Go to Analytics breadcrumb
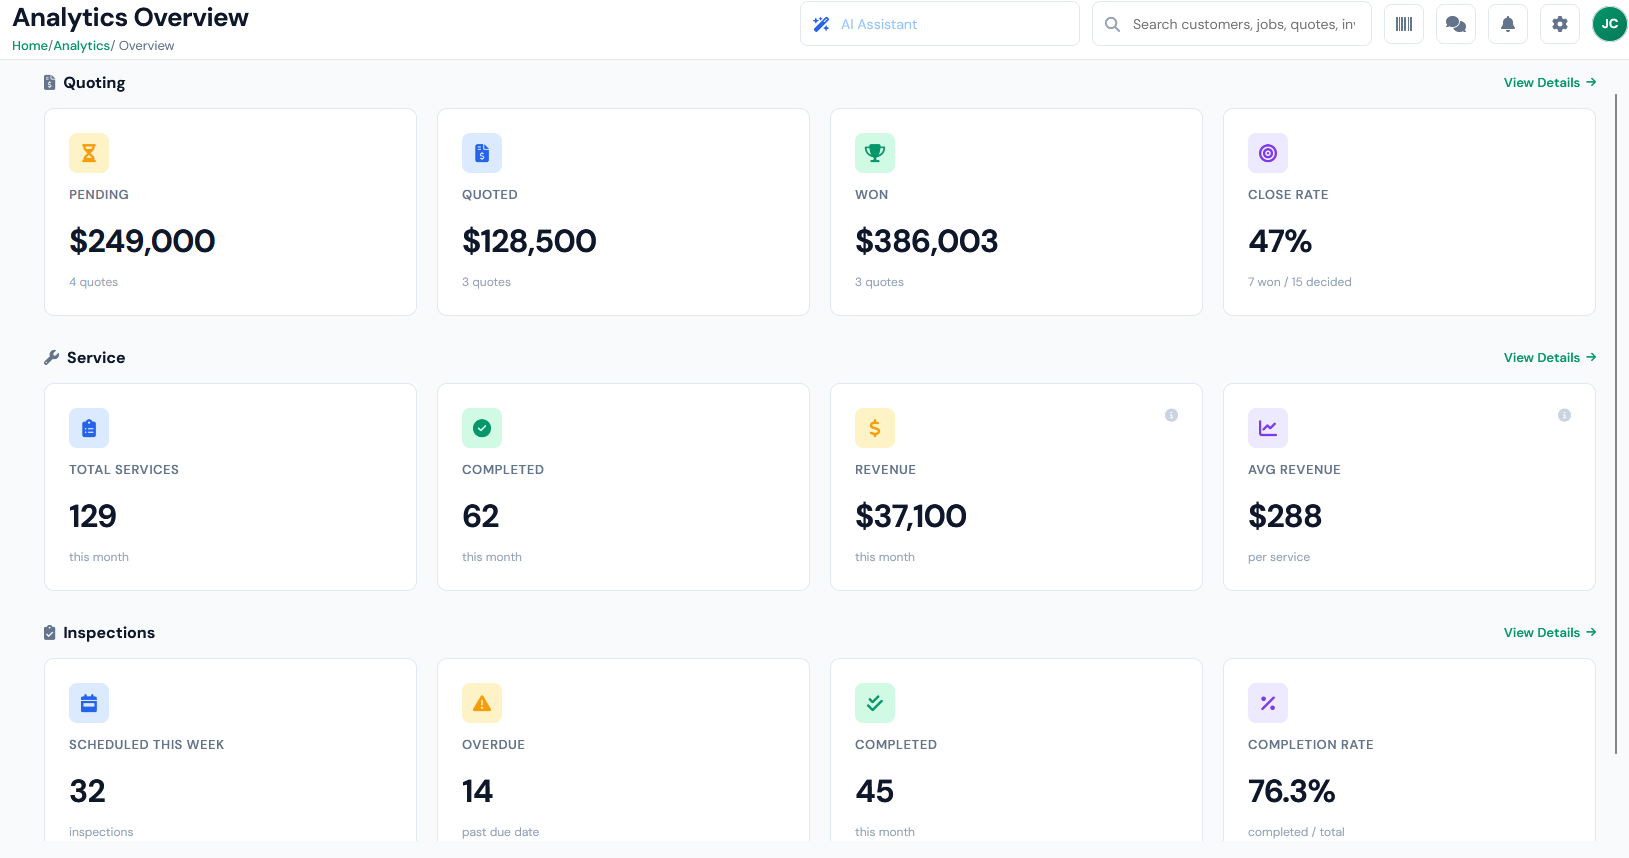The image size is (1629, 858). tap(82, 46)
